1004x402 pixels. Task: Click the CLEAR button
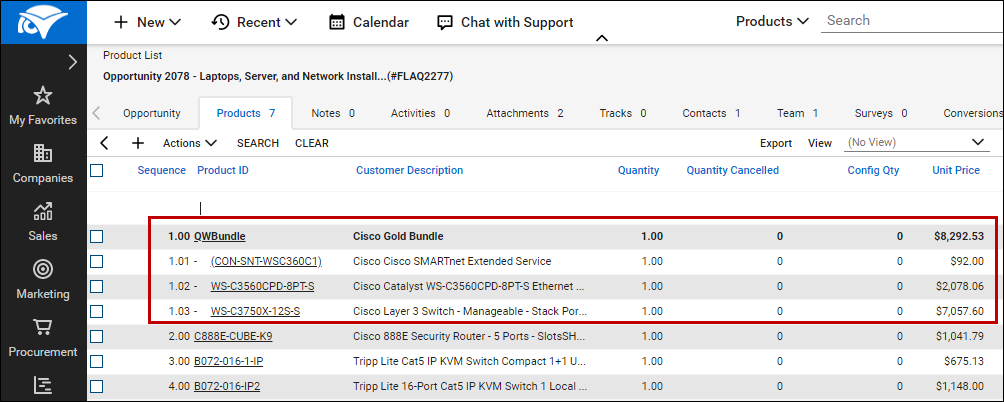312,143
